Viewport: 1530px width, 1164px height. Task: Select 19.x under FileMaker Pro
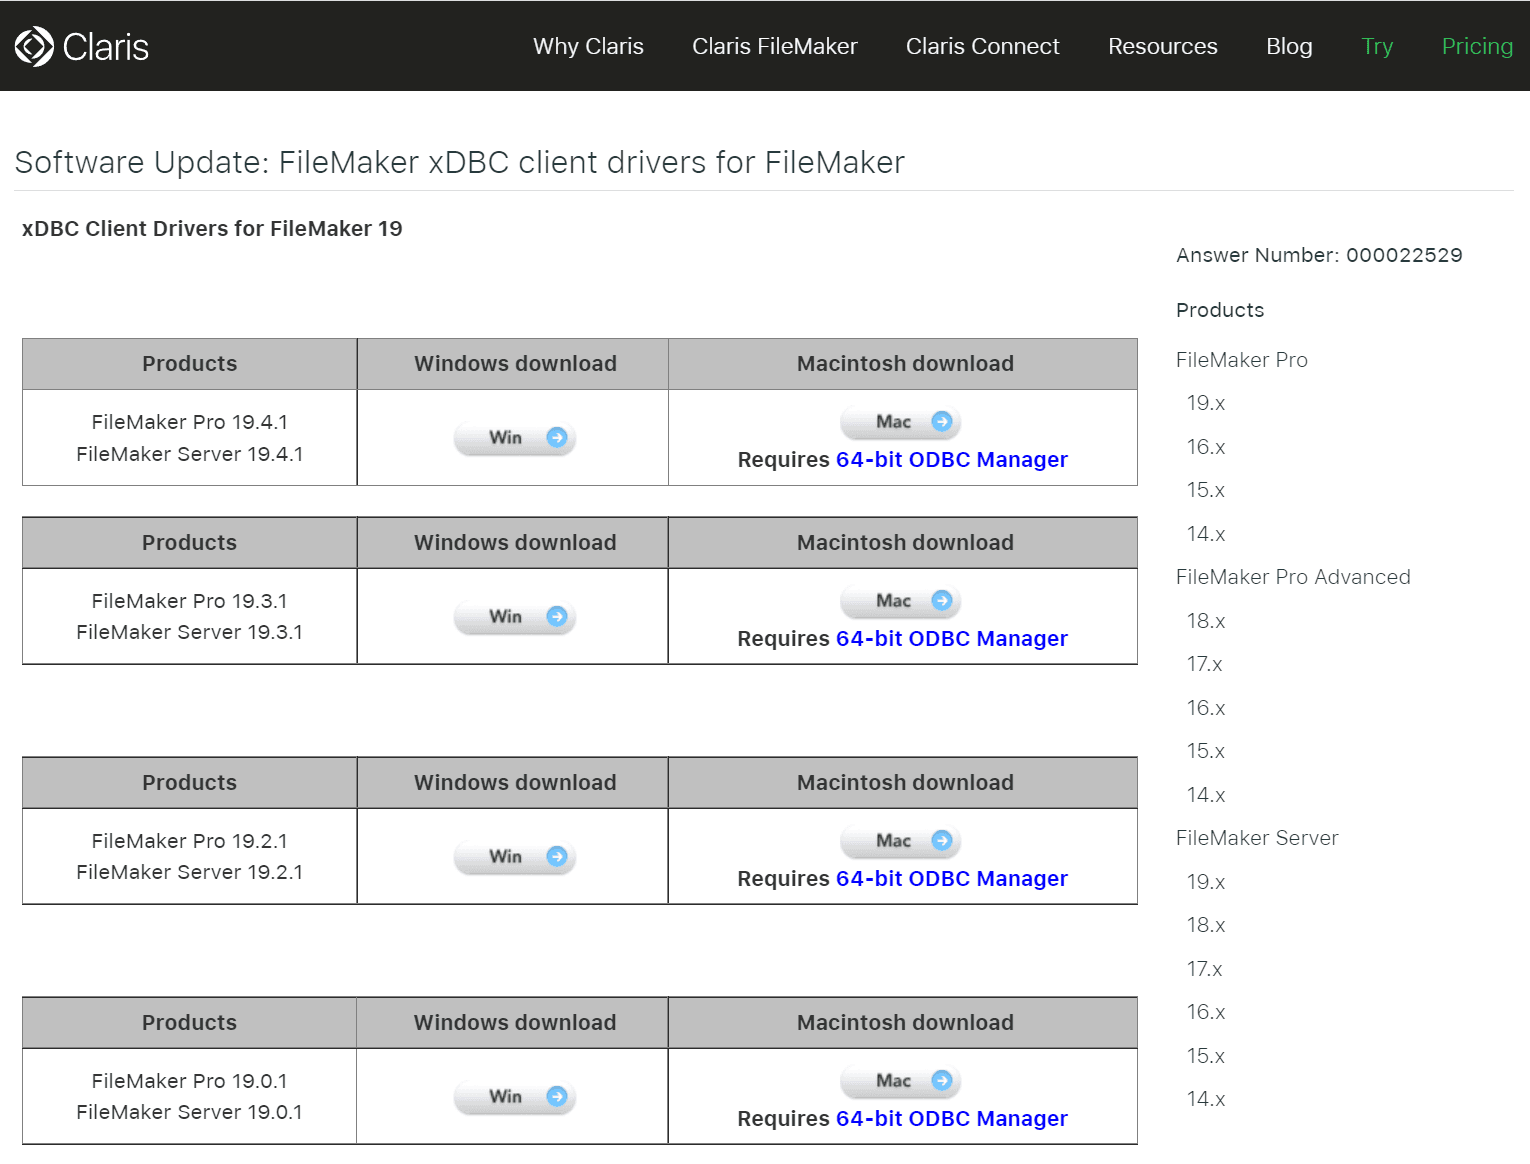coord(1206,403)
